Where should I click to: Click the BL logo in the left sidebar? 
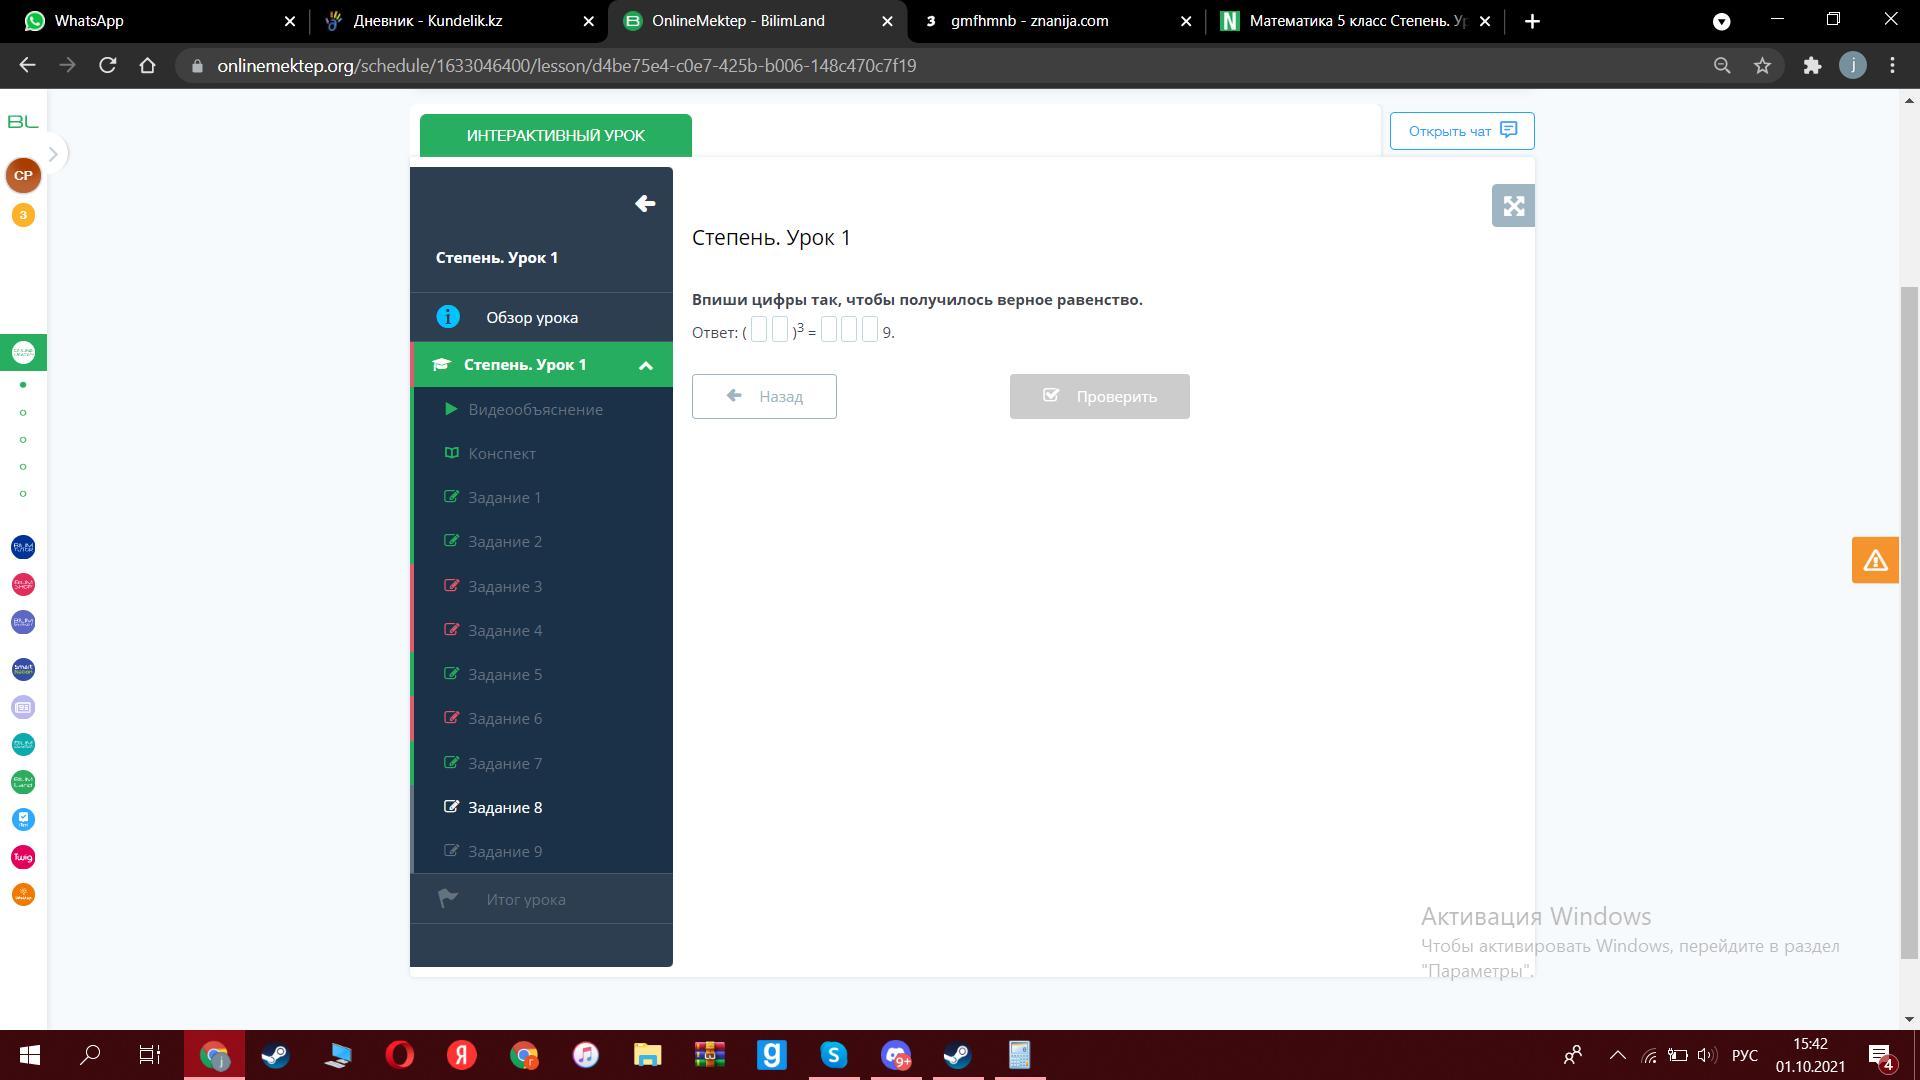coord(23,121)
